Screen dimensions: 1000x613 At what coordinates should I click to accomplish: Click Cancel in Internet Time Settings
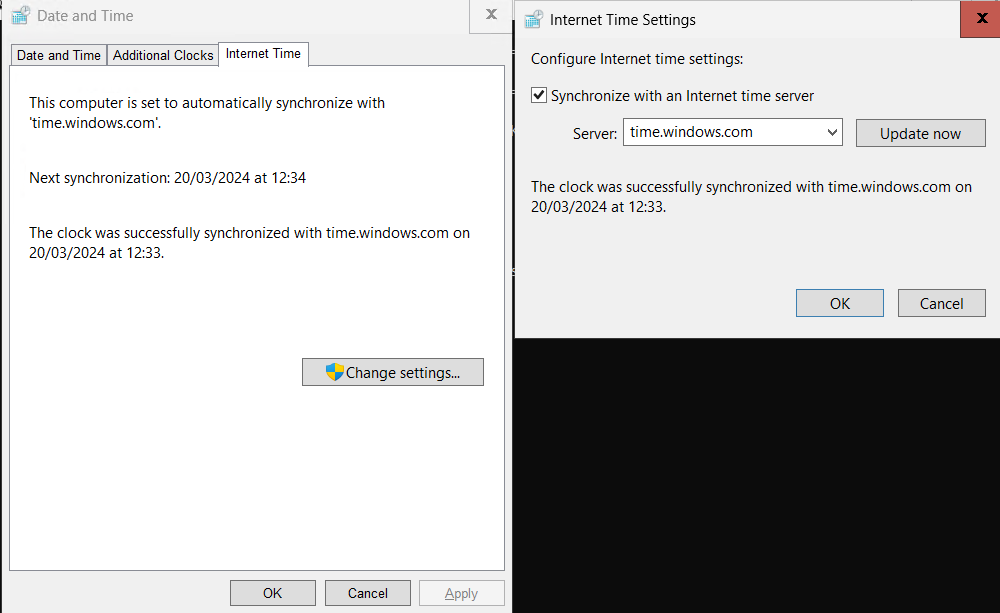tap(941, 302)
